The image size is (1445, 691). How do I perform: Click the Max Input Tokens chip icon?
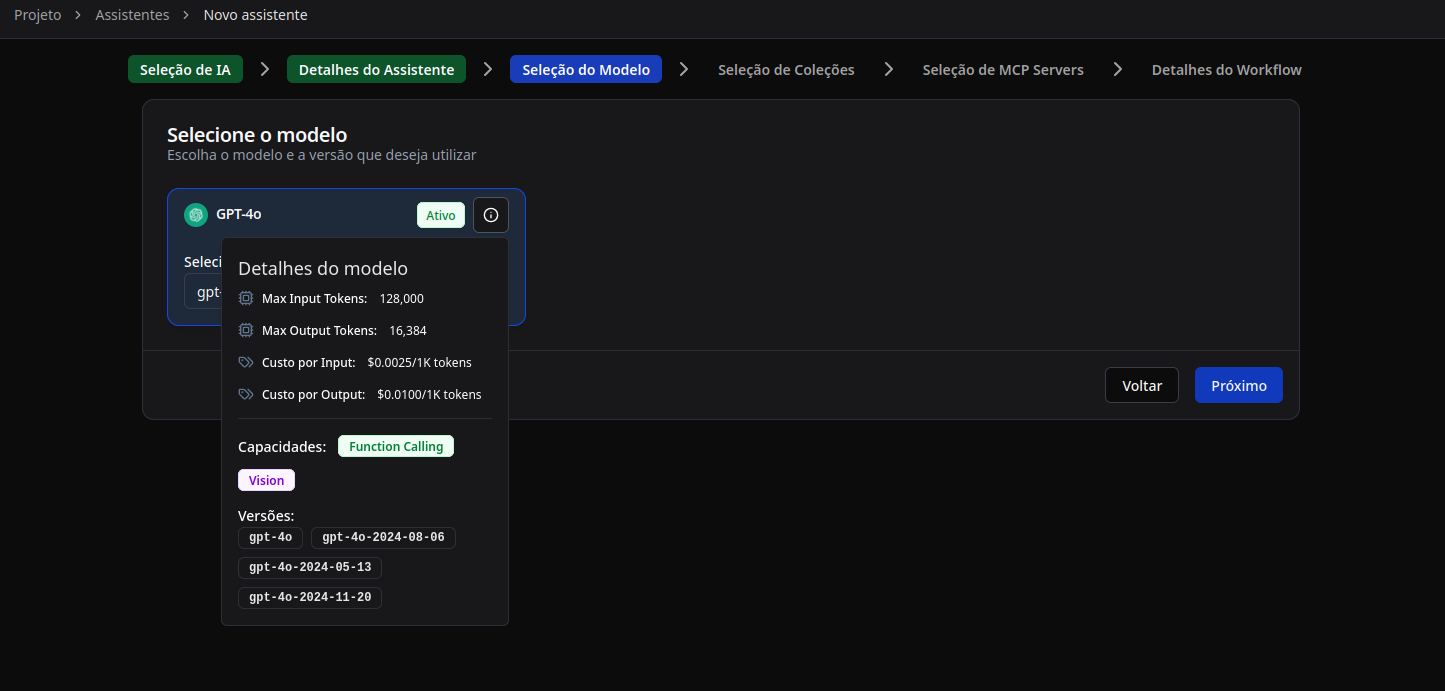[246, 298]
